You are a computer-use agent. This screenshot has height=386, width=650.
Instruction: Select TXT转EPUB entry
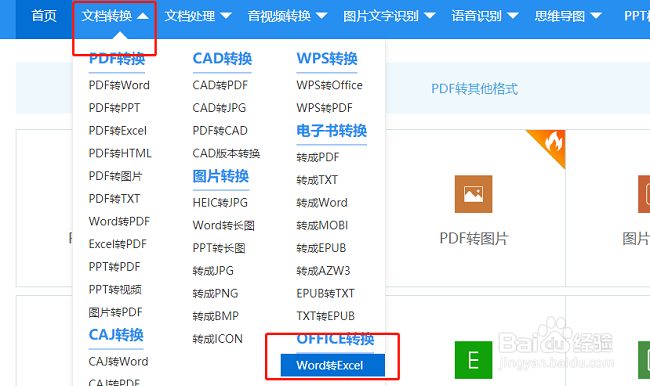click(x=325, y=316)
